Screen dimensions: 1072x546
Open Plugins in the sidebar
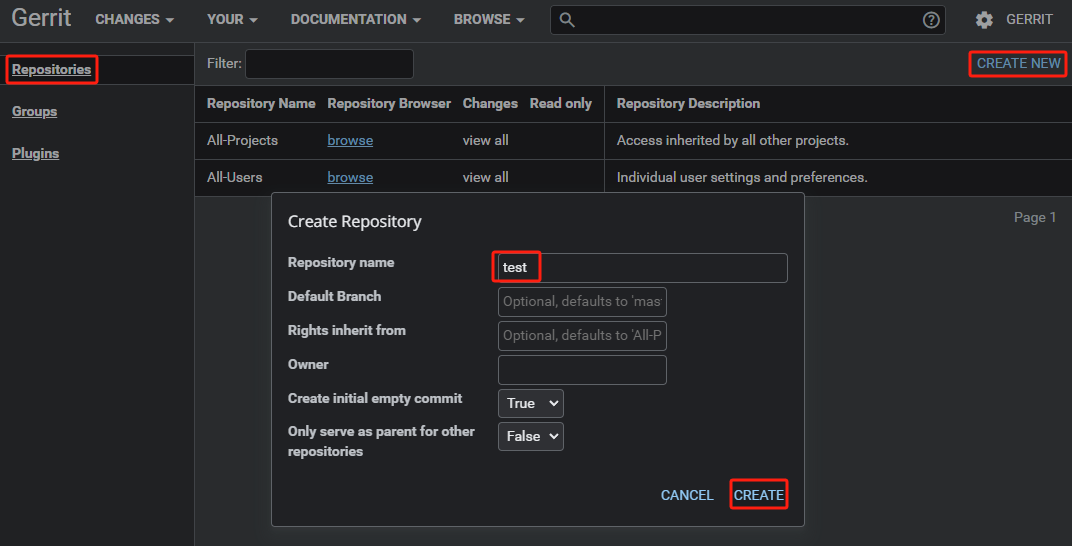[35, 154]
